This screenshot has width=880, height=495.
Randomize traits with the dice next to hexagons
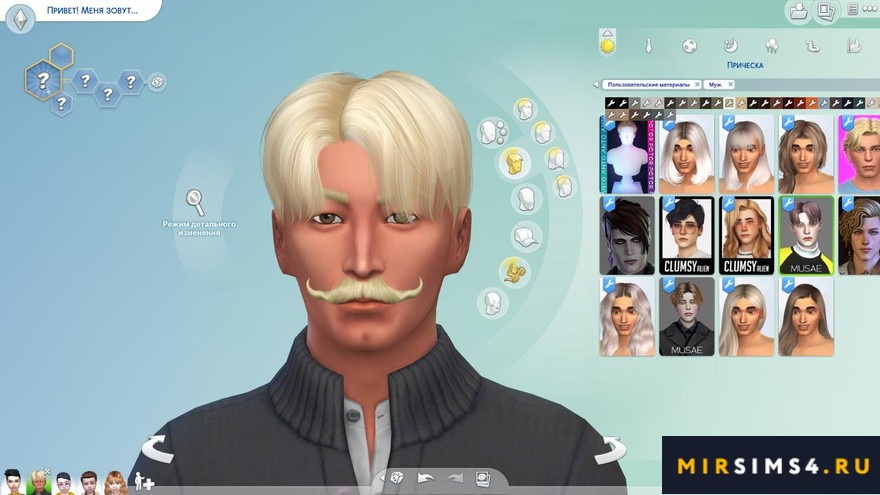coord(157,82)
